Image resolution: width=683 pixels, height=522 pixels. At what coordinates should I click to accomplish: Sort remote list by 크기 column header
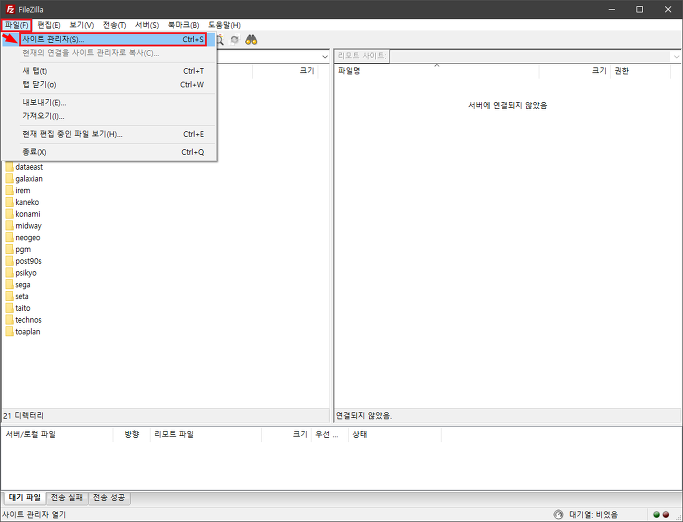coord(575,71)
